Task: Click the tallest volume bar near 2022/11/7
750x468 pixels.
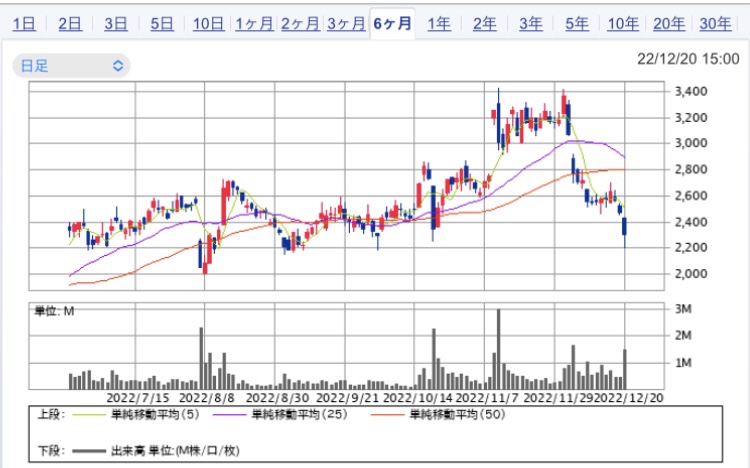Action: click(498, 349)
